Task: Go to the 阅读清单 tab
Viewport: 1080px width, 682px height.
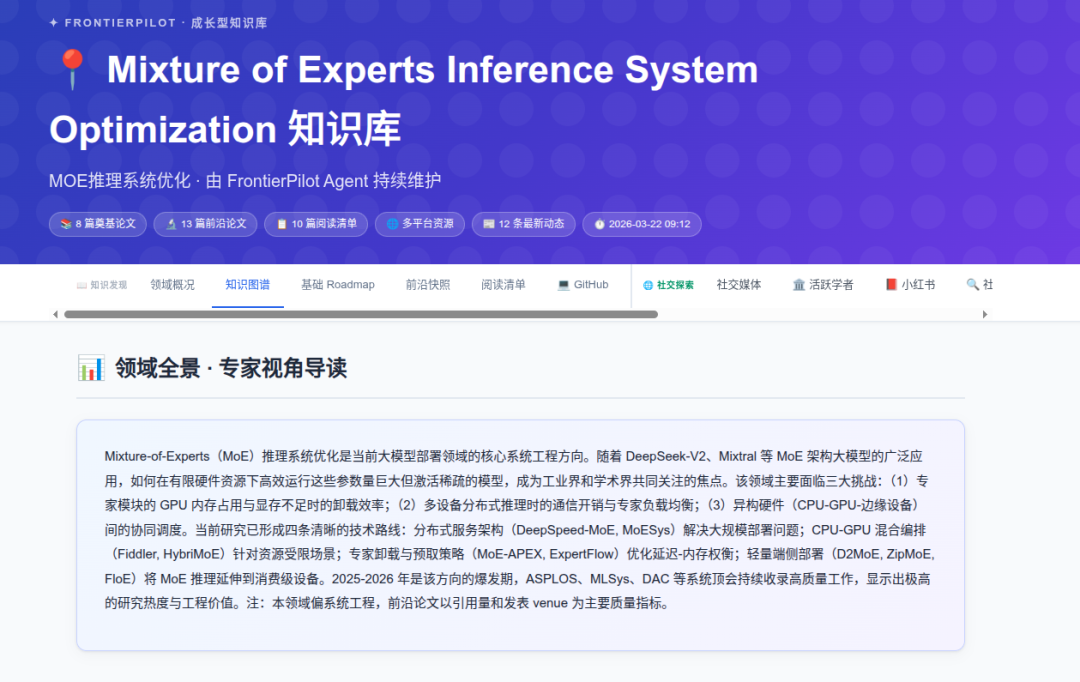Action: tap(503, 285)
